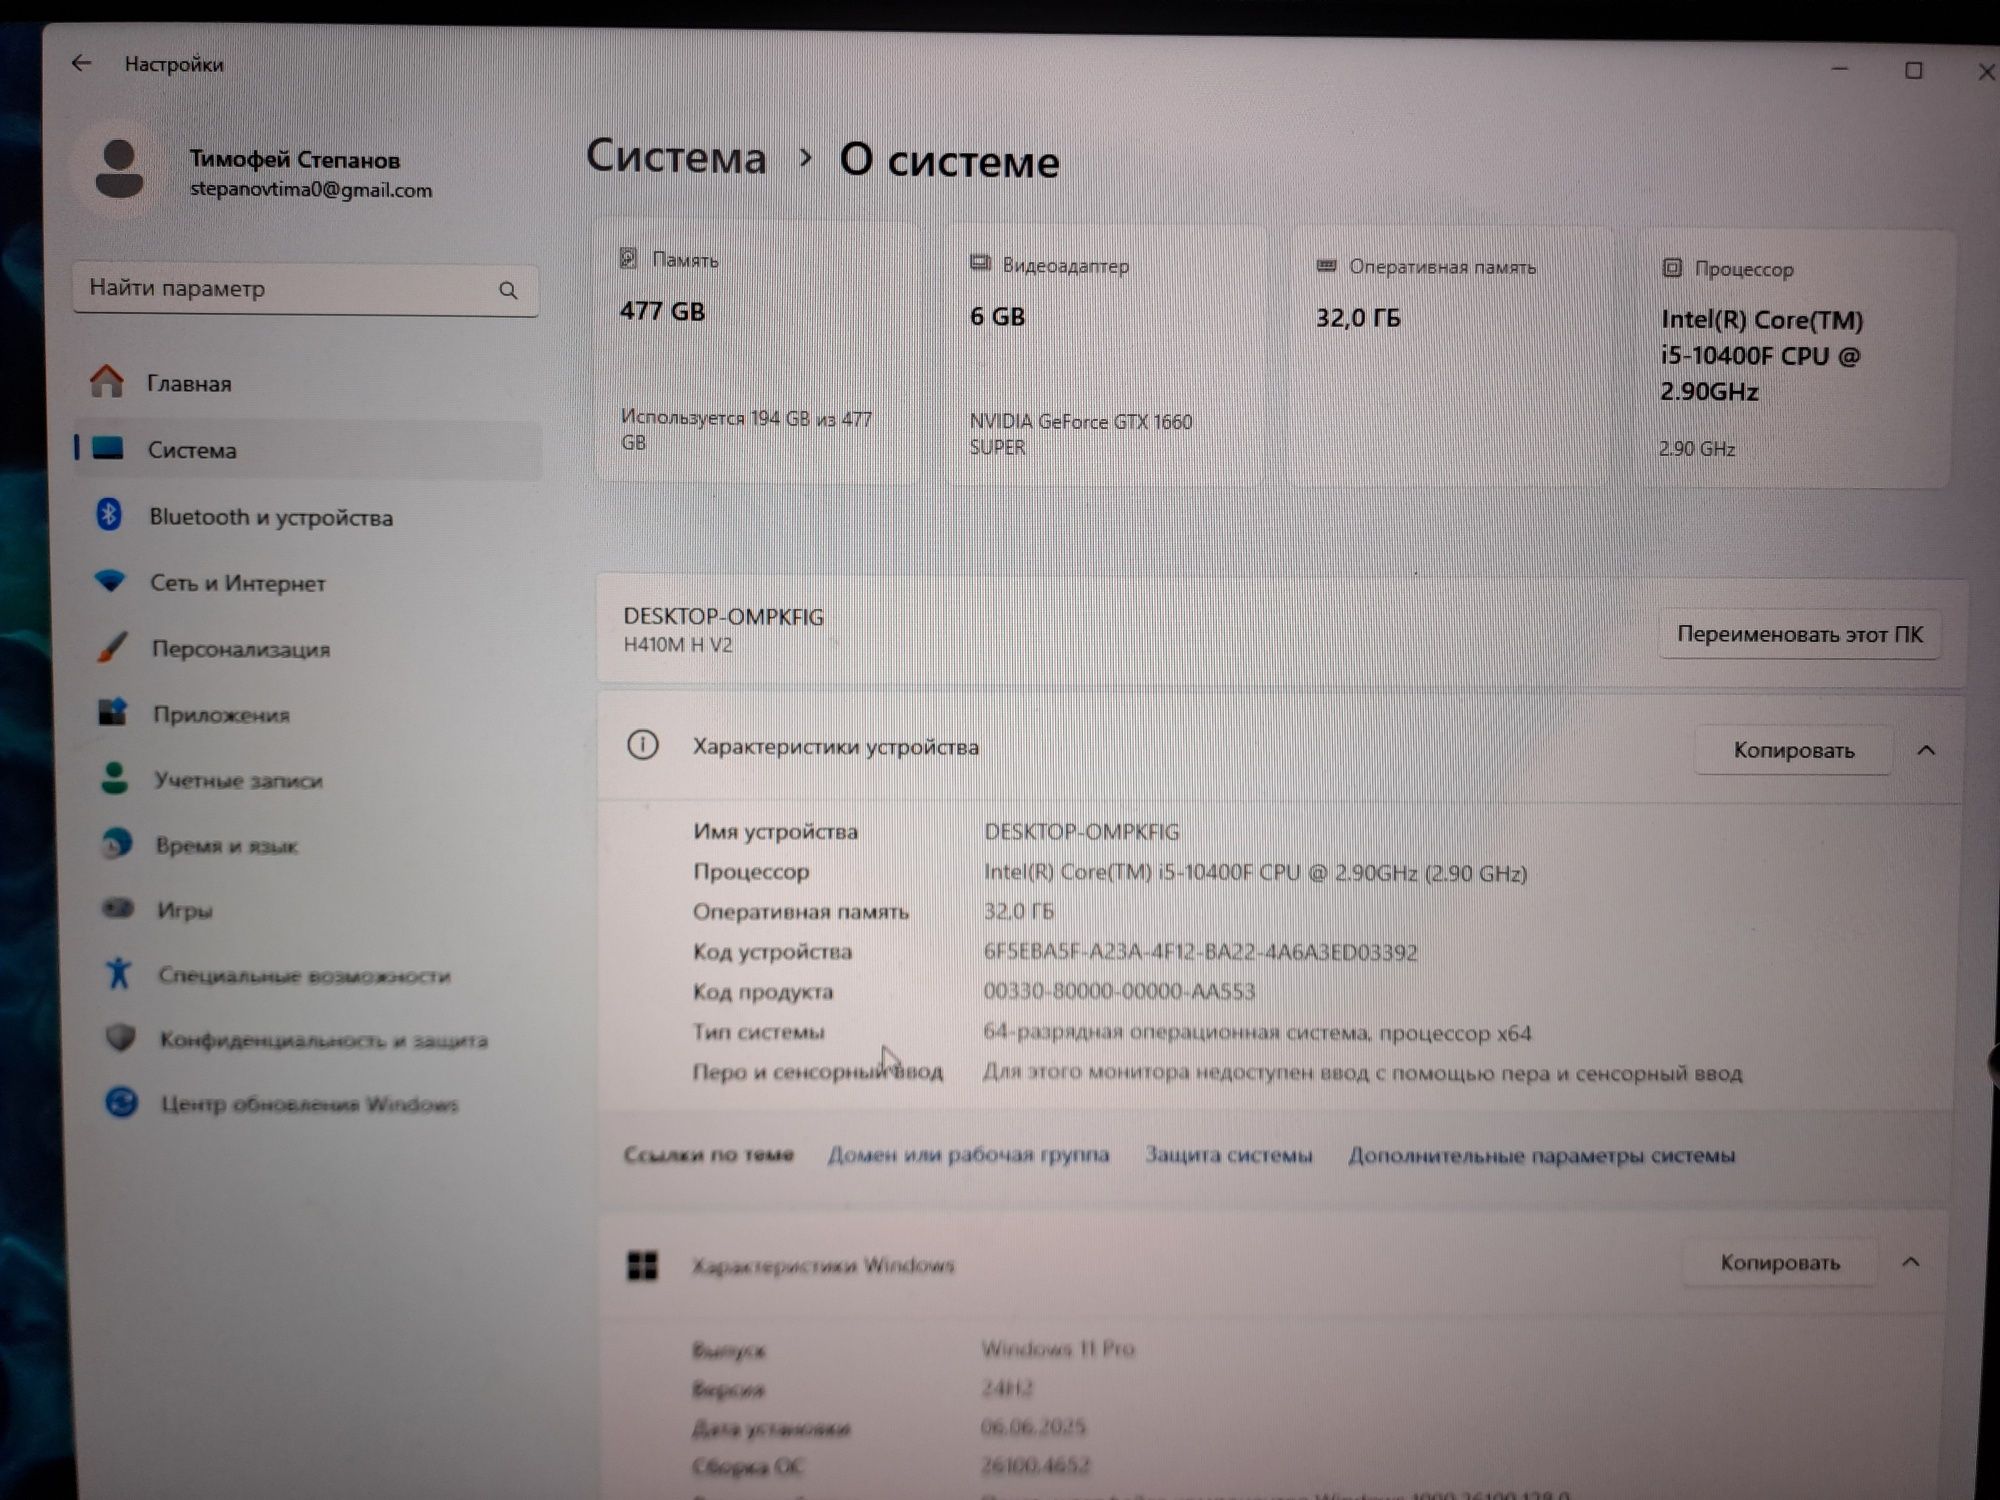Viewport: 2000px width, 1500px height.
Task: Click Система in the breadcrumb
Action: pyautogui.click(x=676, y=157)
